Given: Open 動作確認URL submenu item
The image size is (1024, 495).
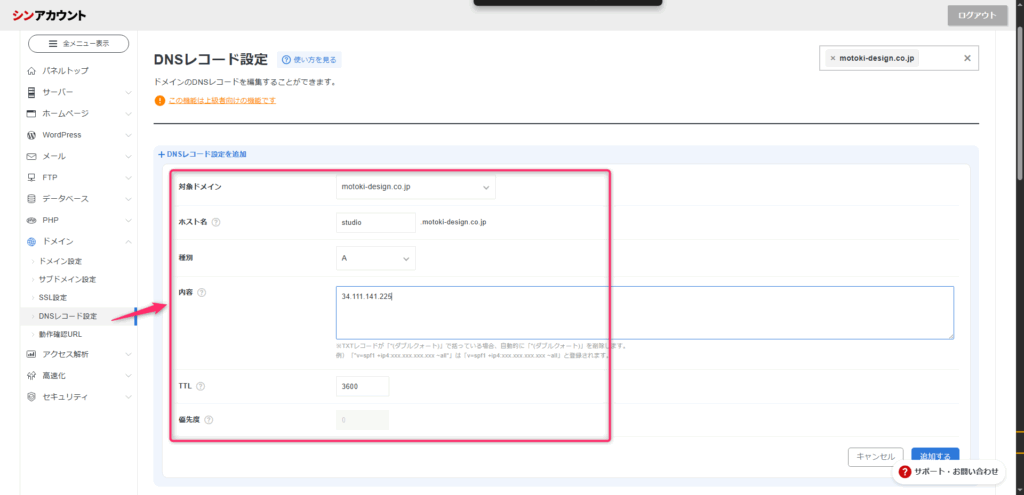Looking at the screenshot, I should point(60,334).
